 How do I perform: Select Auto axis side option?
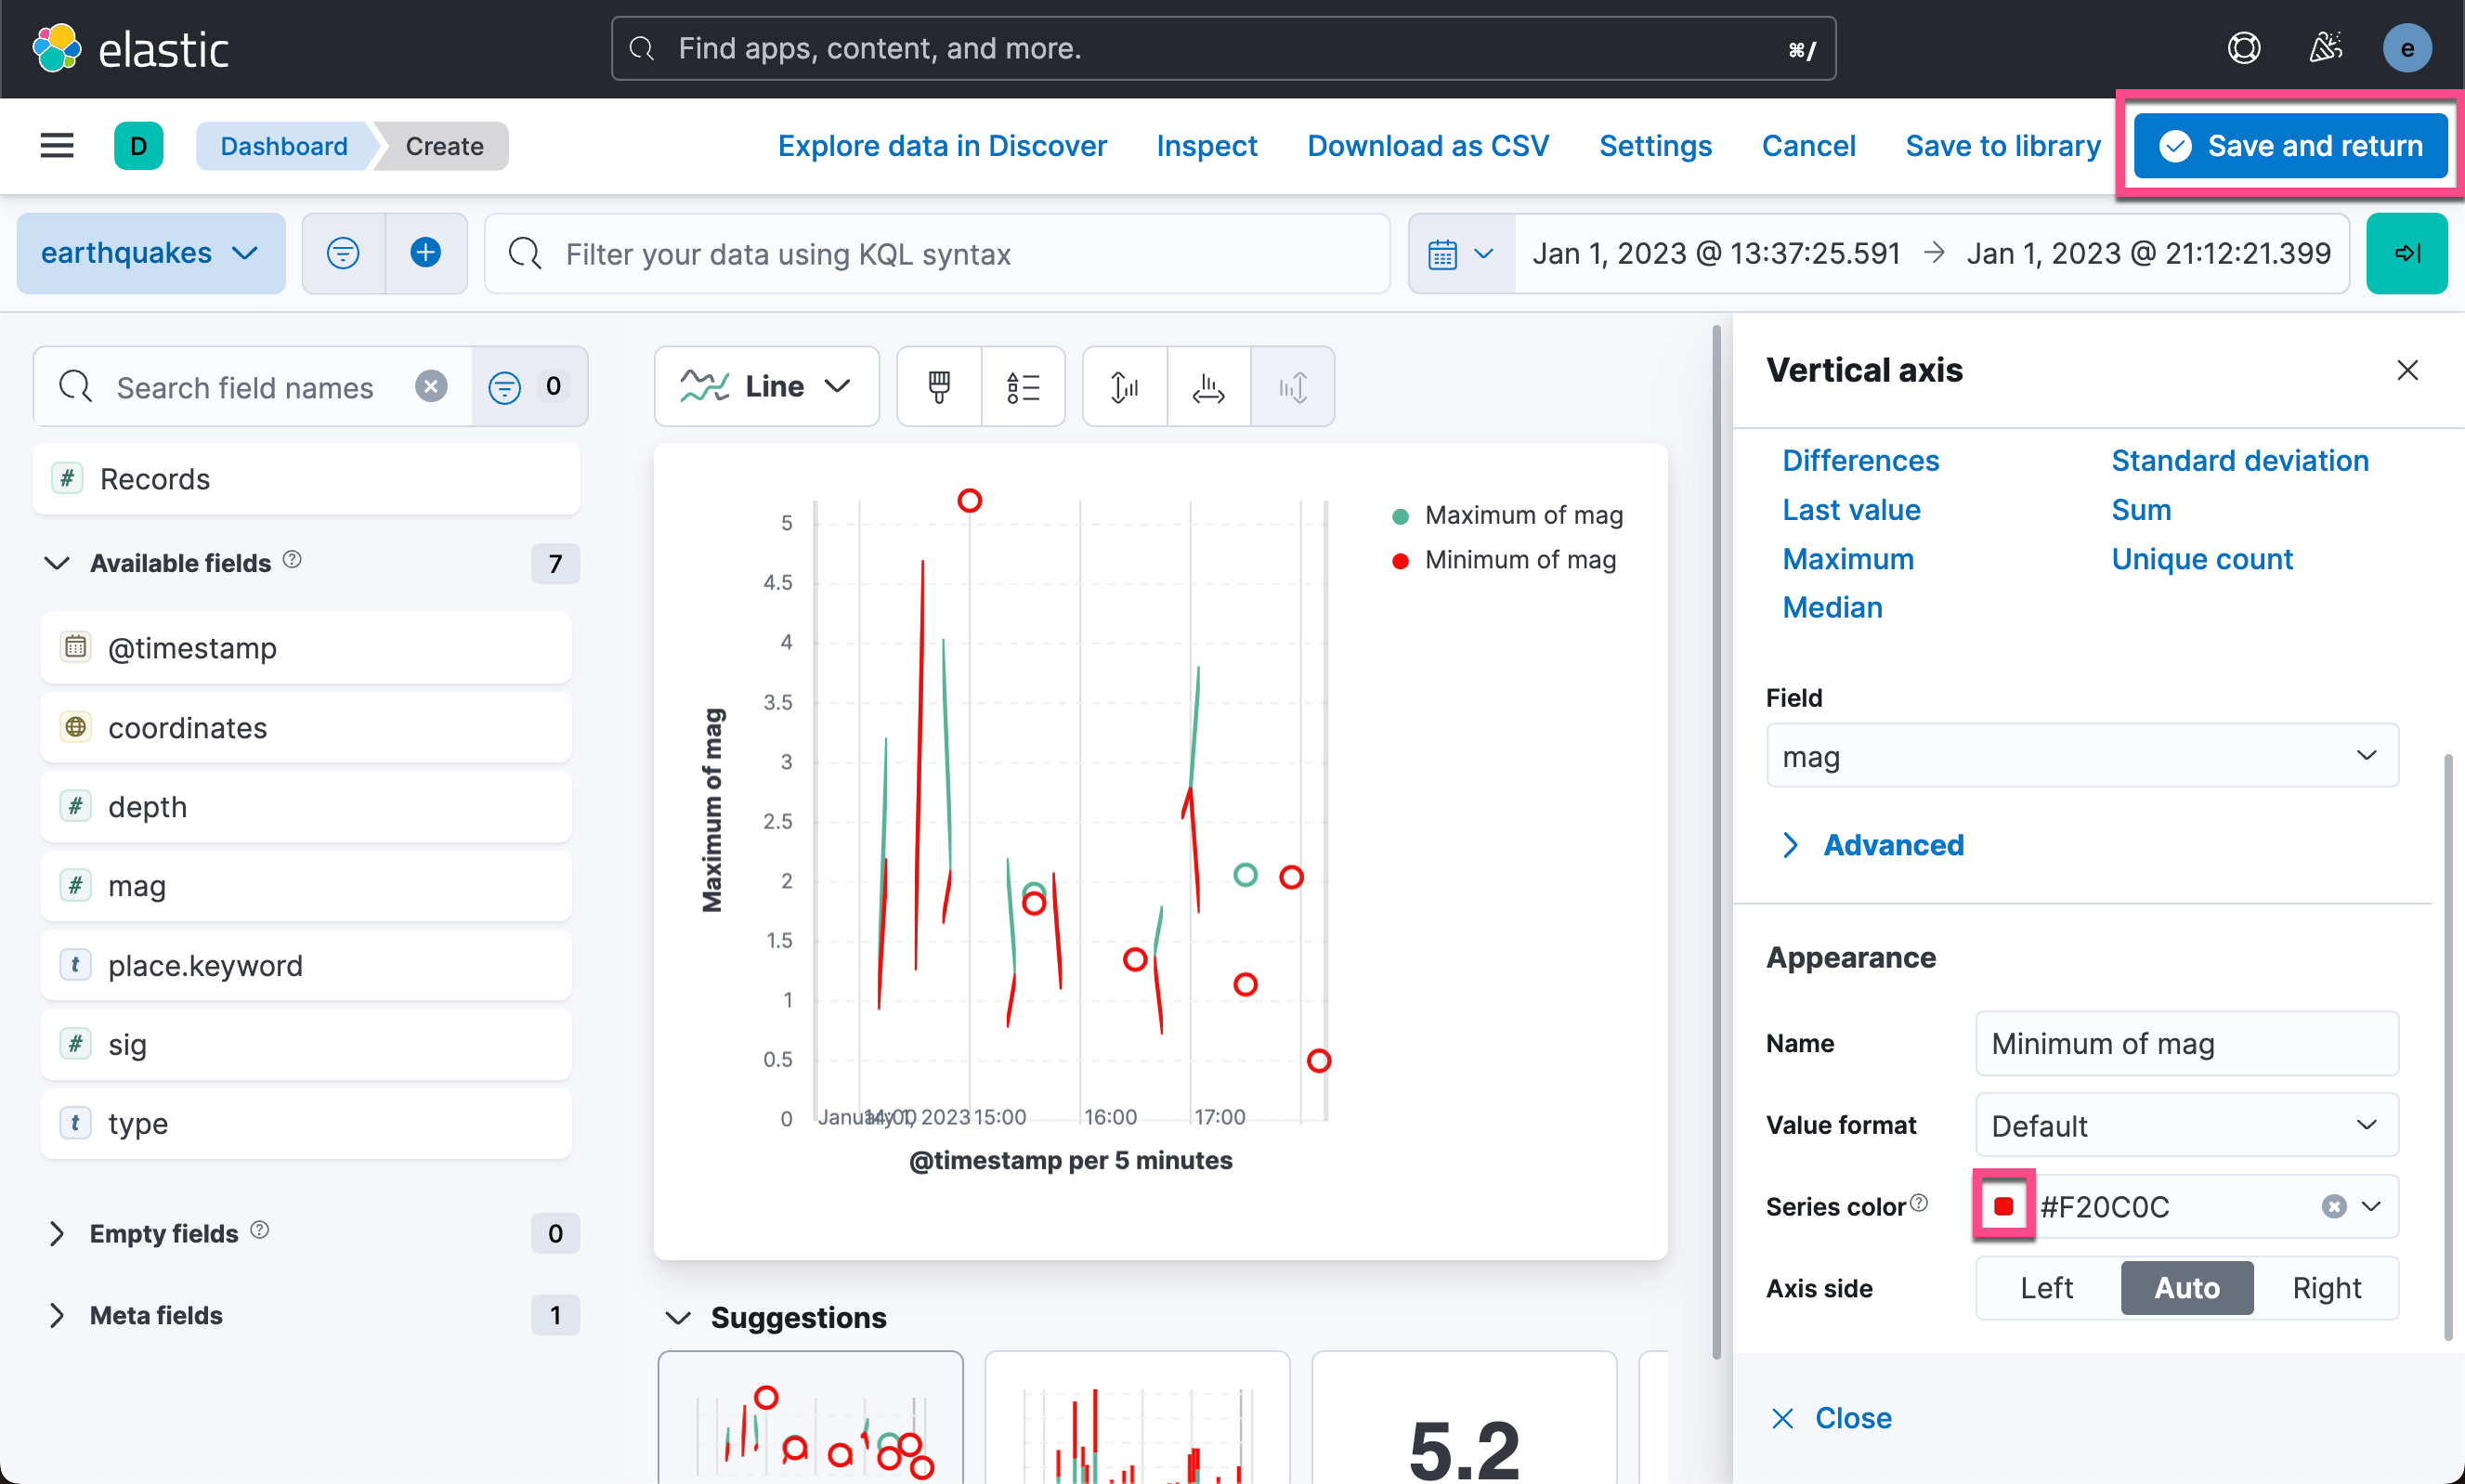click(x=2186, y=1288)
